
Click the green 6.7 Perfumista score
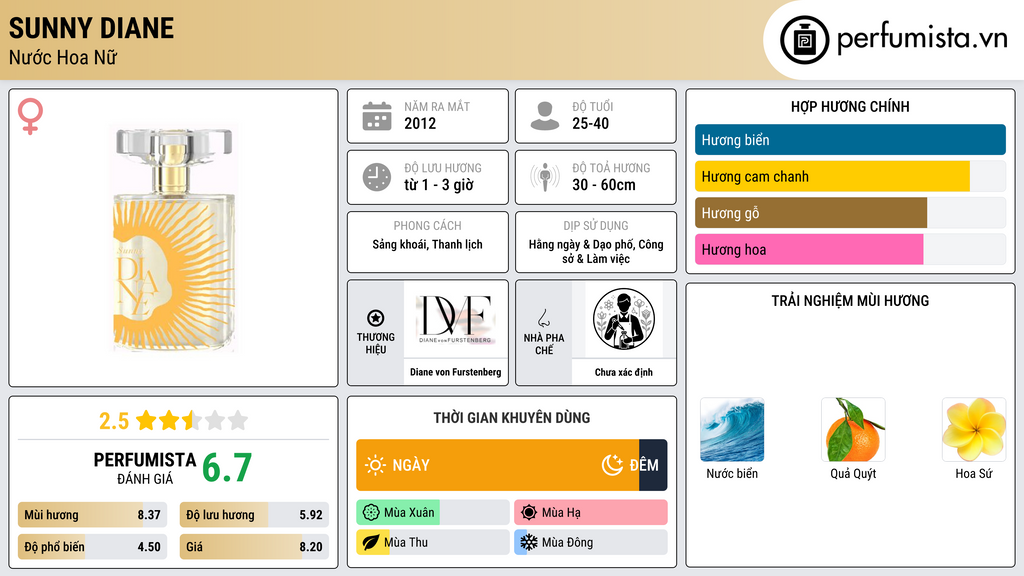click(x=227, y=468)
